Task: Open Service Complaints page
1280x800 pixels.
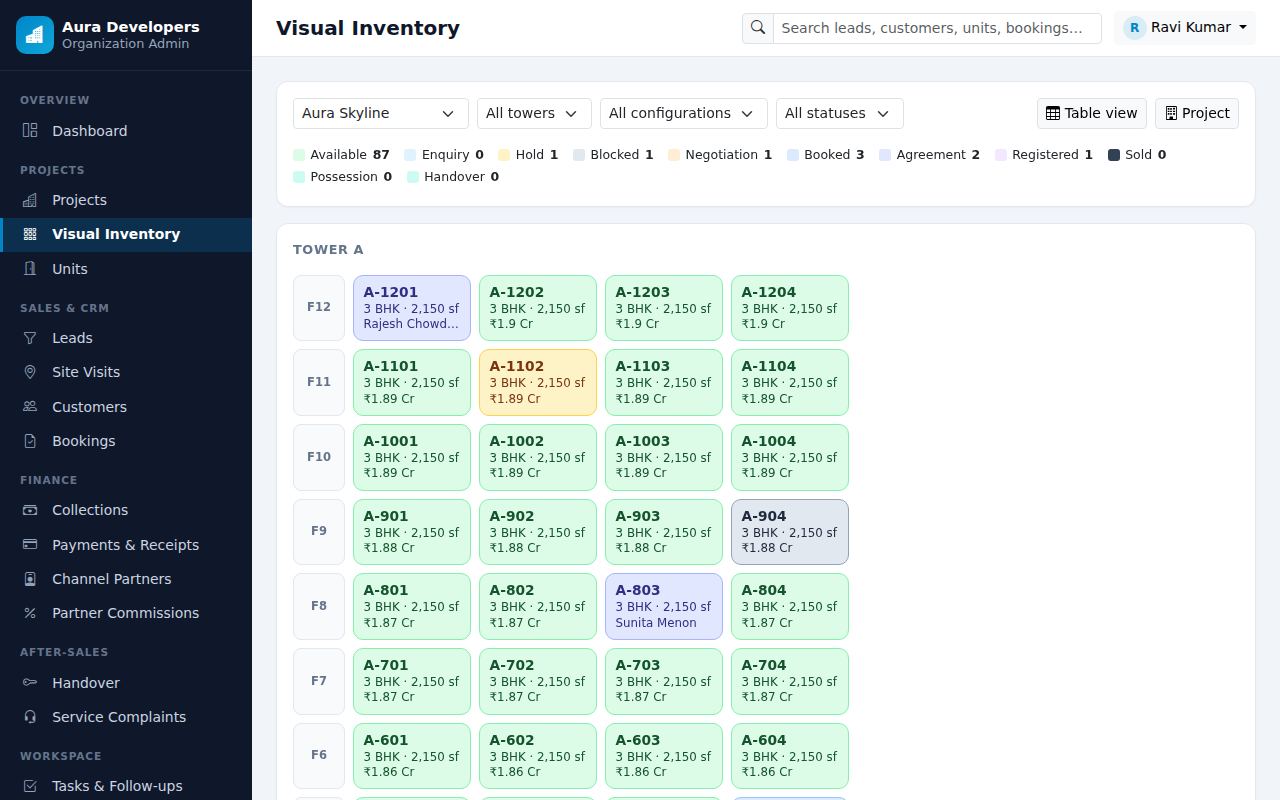Action: point(126,717)
